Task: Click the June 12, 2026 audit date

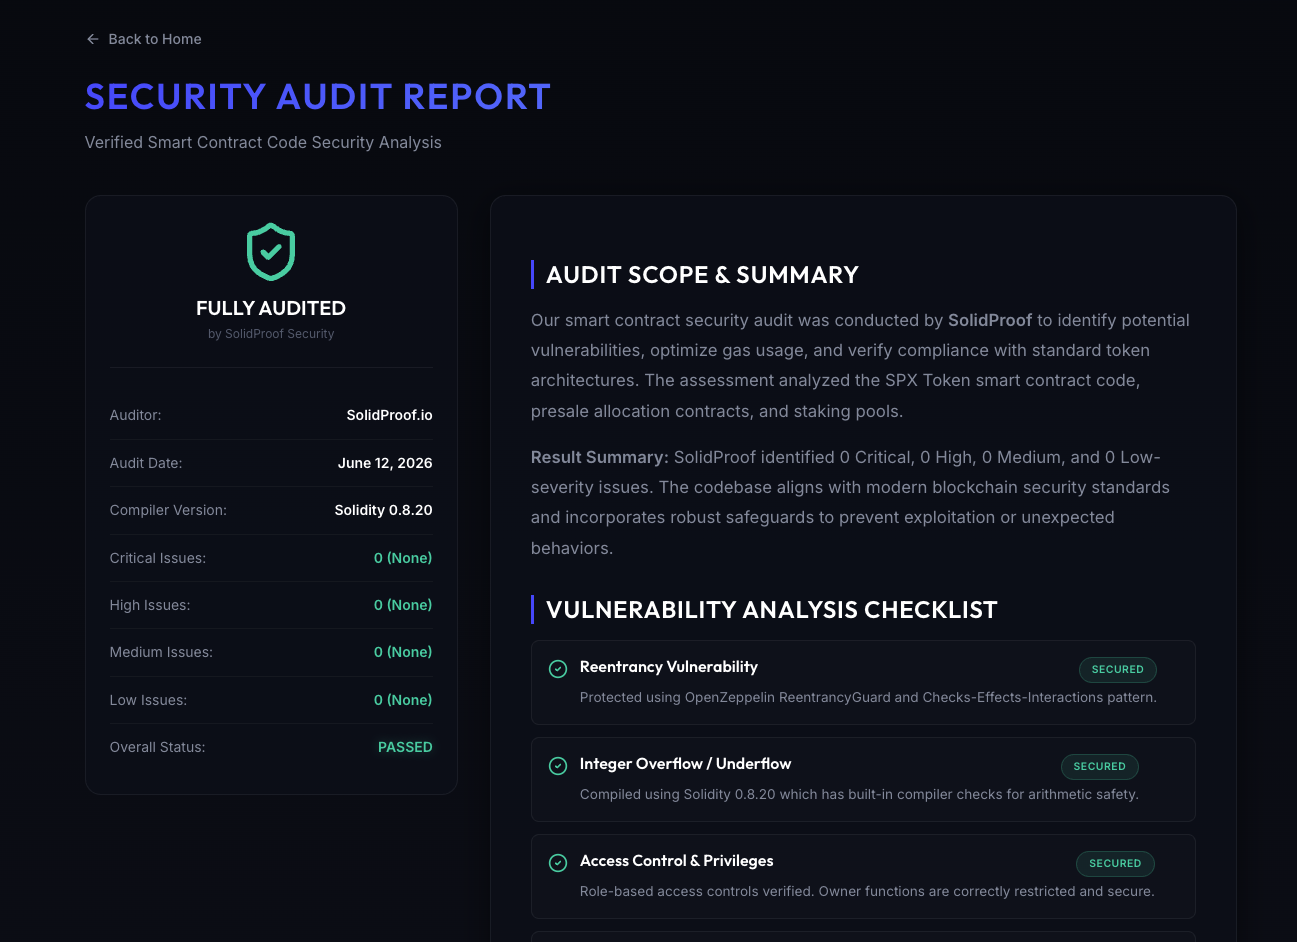Action: click(x=385, y=463)
